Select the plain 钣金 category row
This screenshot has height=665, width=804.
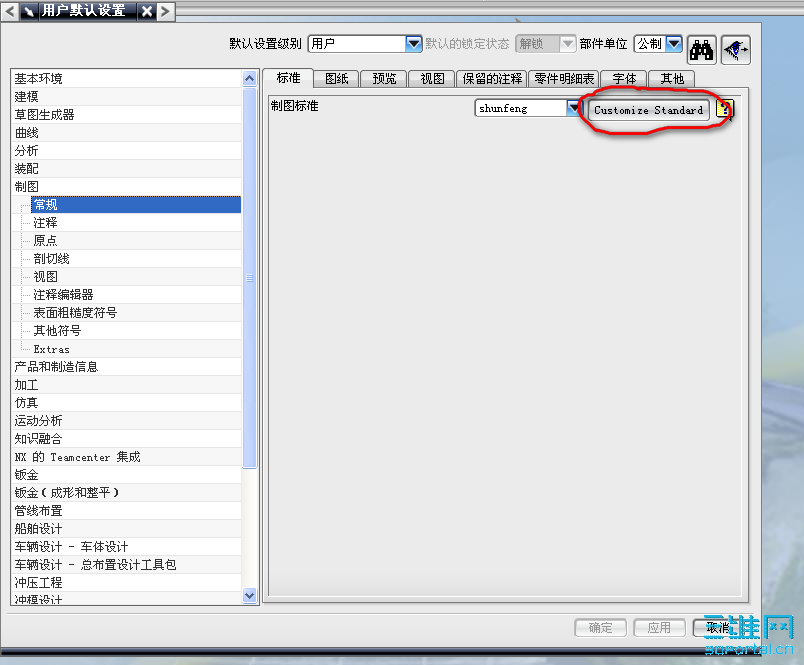(126, 475)
